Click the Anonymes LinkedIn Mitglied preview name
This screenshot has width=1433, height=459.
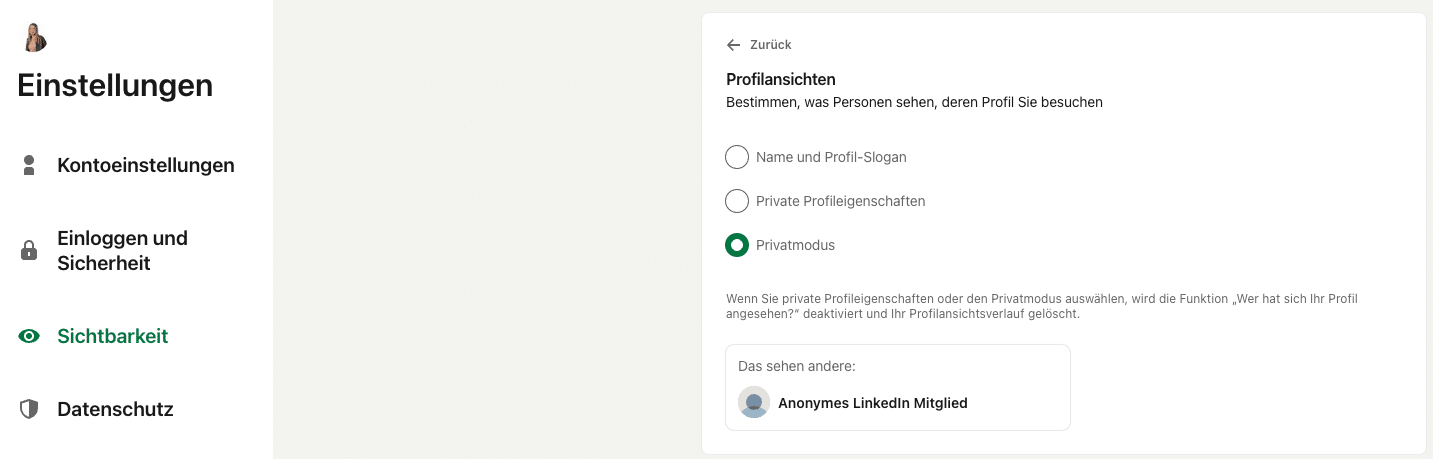[873, 403]
